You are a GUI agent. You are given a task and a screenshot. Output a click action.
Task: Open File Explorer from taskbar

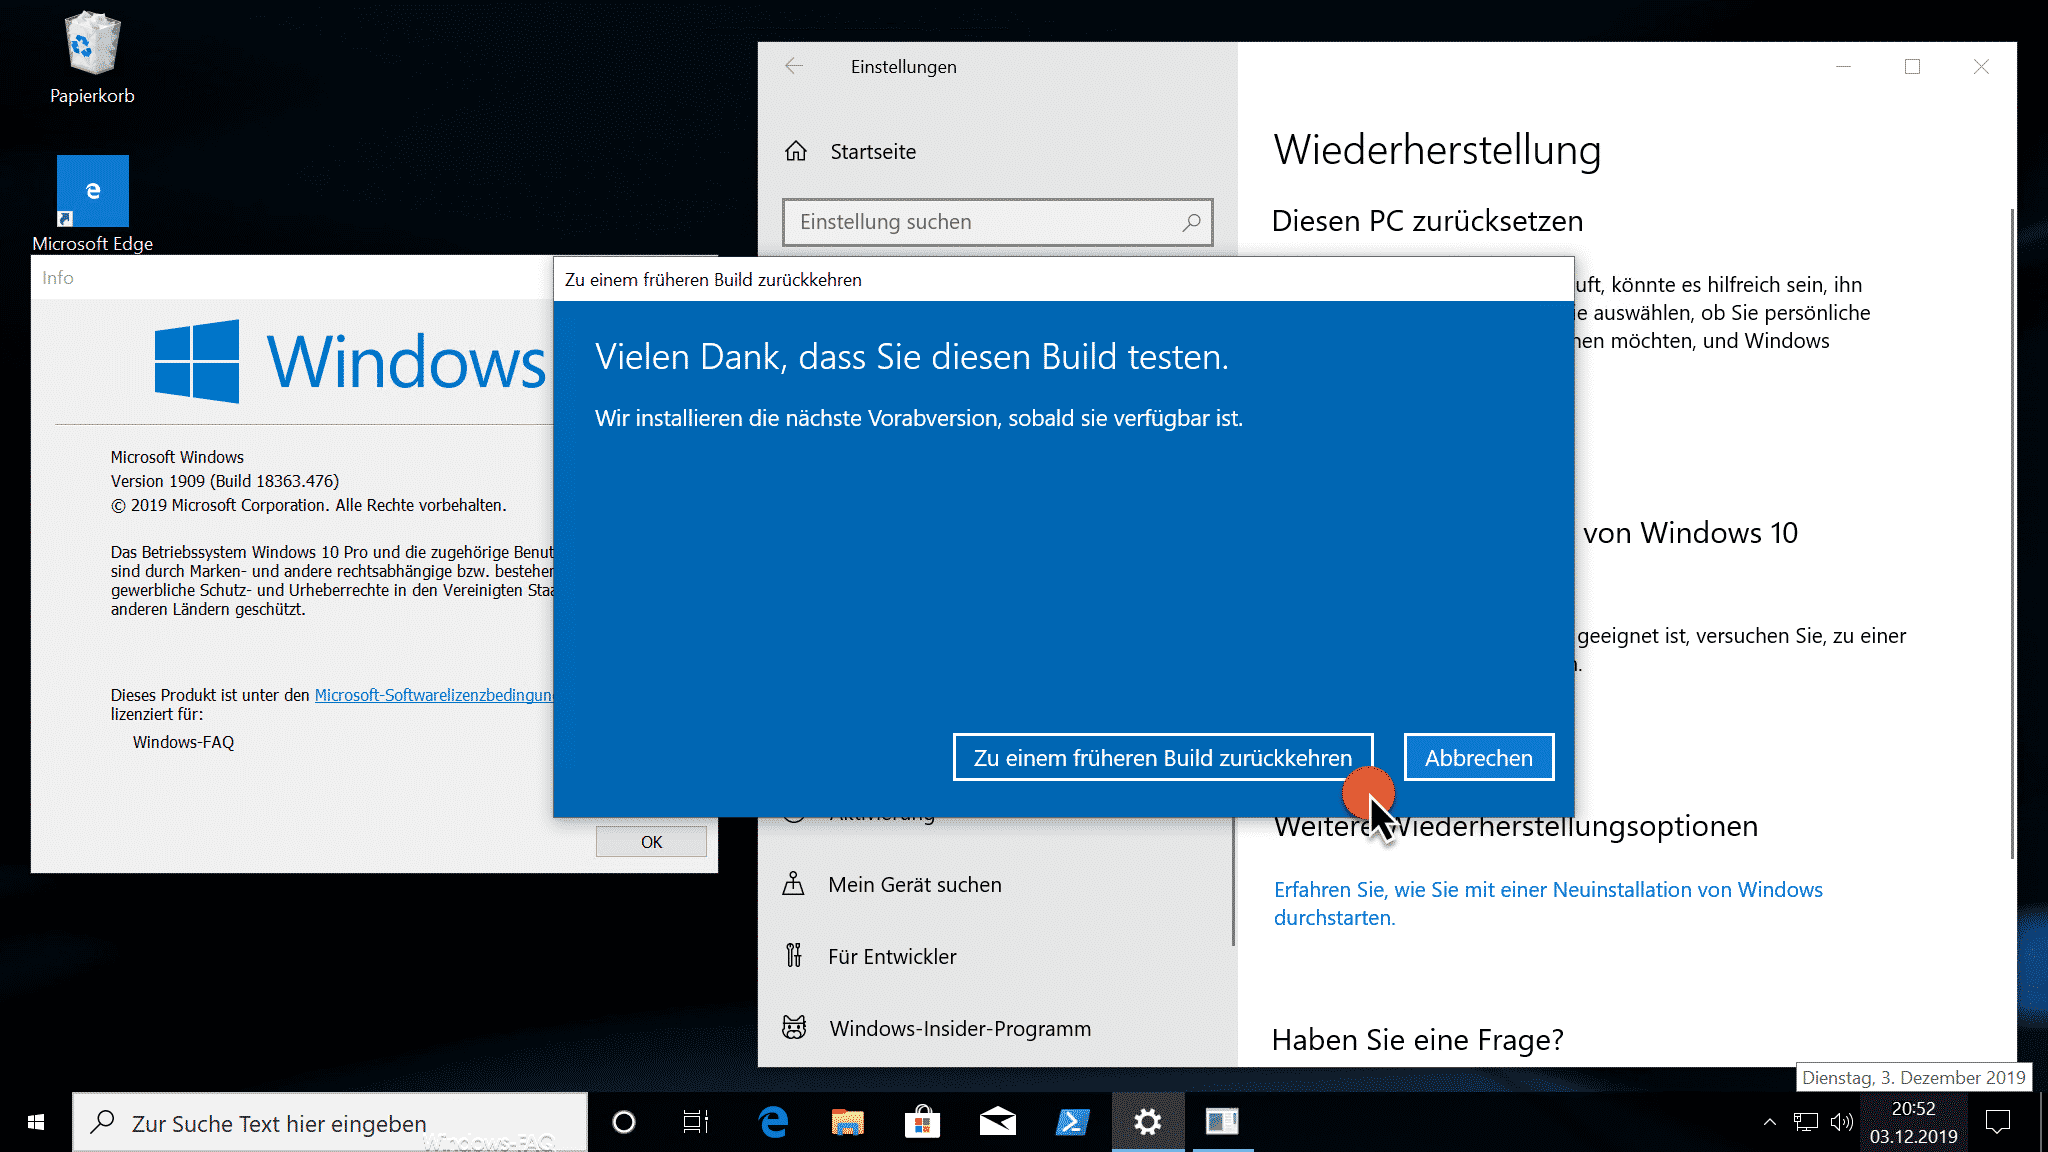[847, 1122]
